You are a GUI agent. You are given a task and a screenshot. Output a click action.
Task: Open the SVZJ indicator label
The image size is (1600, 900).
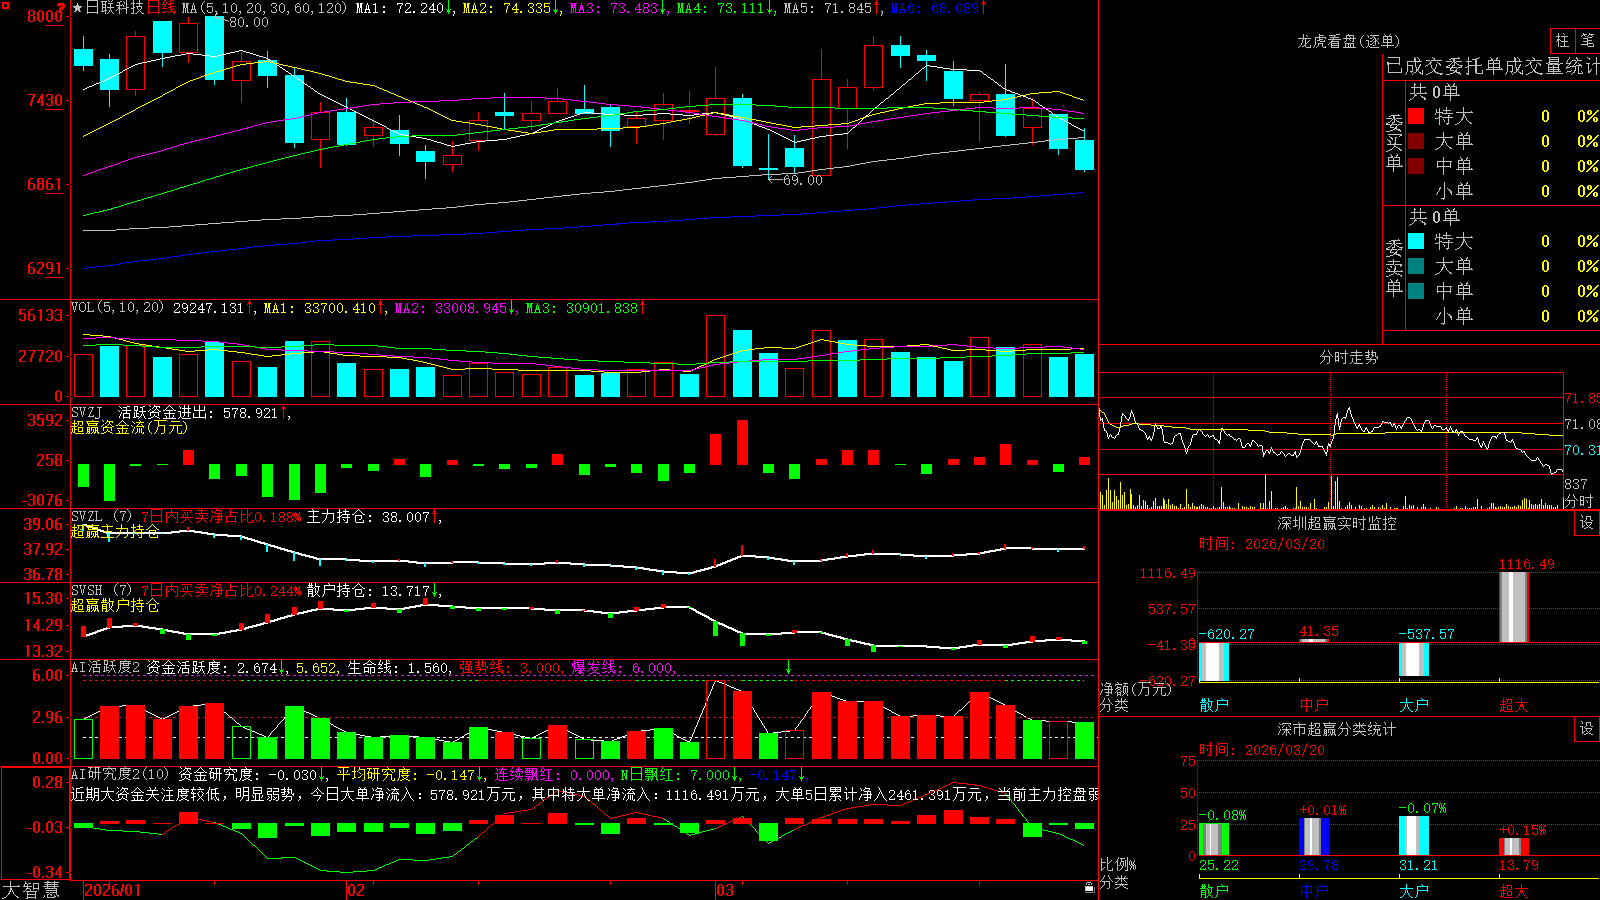87,412
